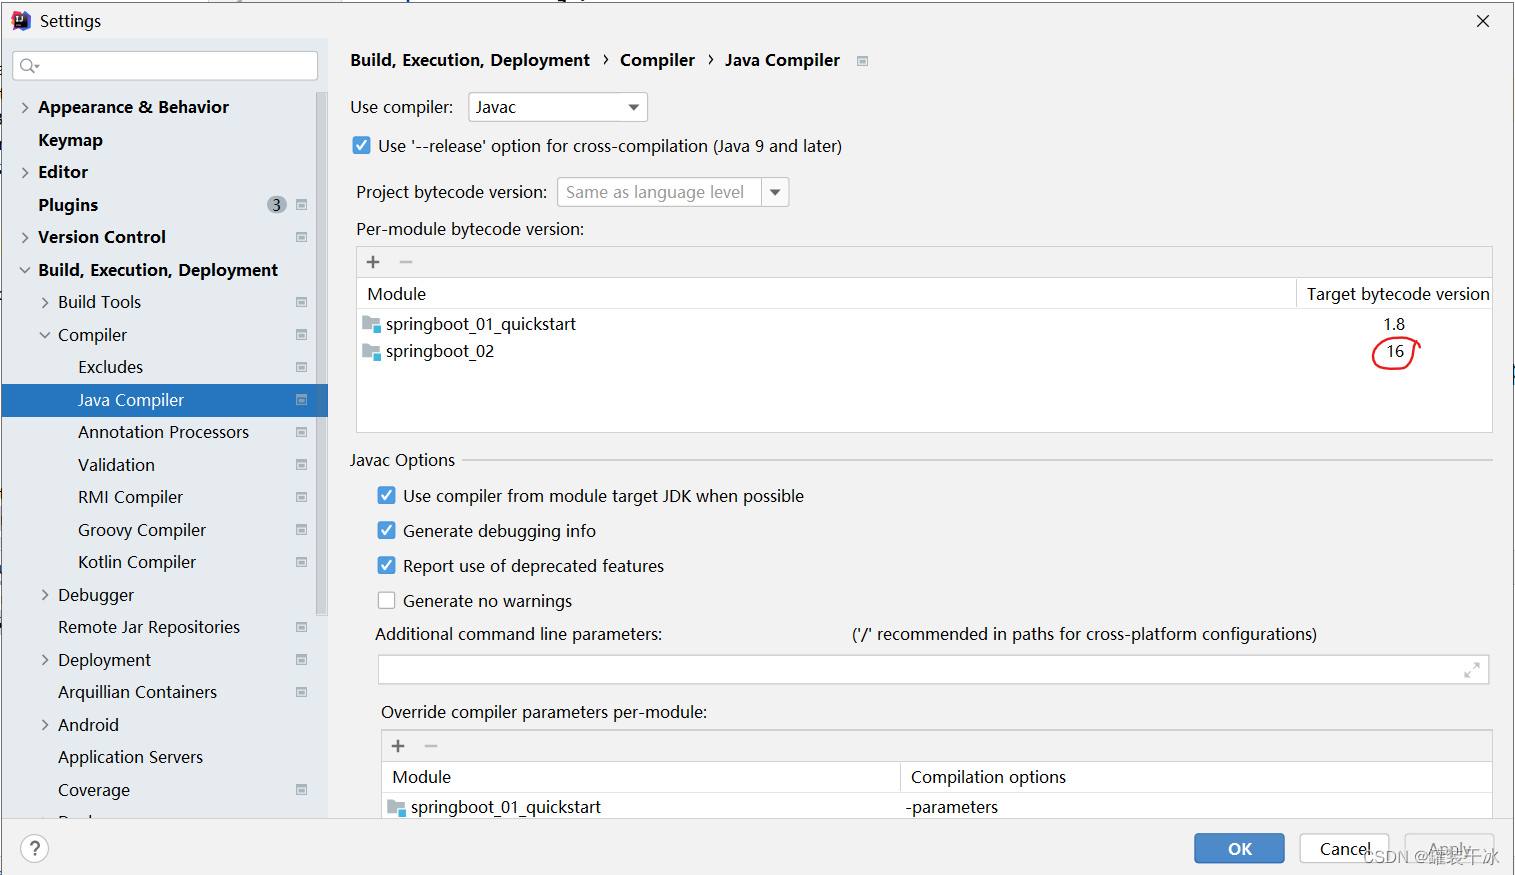Enable Generate no warnings checkbox
1515x875 pixels.
(x=387, y=601)
